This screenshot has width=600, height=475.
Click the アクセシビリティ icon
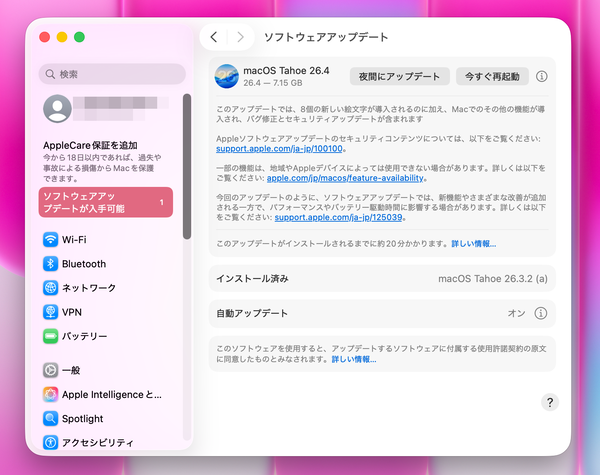click(50, 442)
